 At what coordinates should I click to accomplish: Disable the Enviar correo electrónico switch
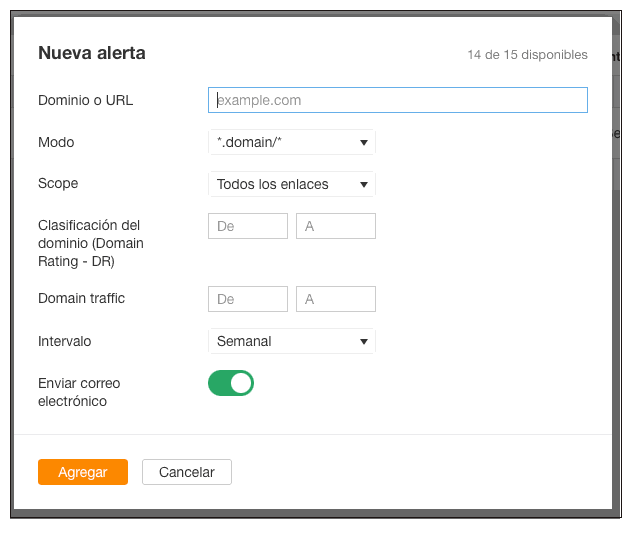[231, 383]
